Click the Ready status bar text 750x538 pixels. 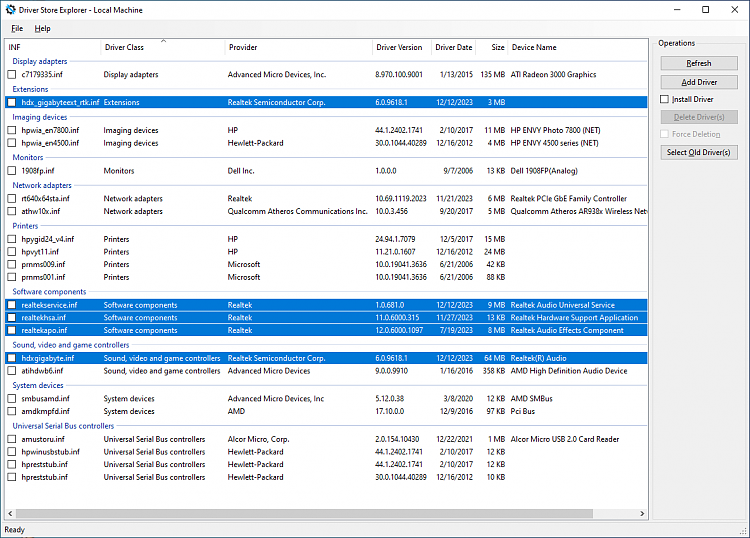pos(14,530)
